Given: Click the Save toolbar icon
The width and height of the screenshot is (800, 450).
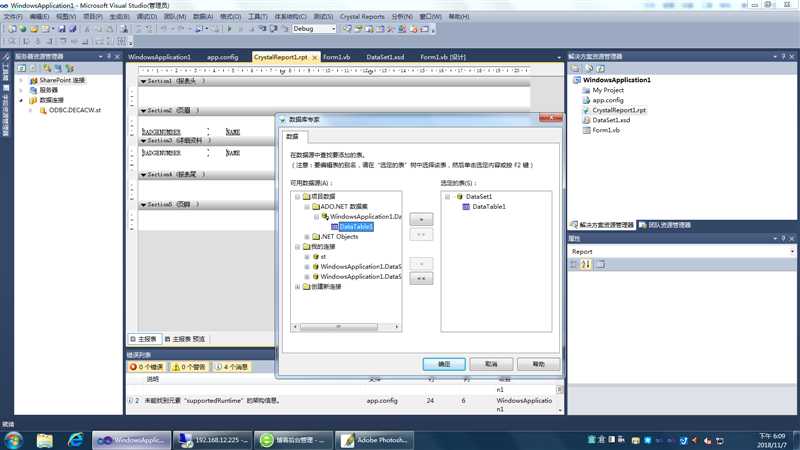Looking at the screenshot, I should pos(62,29).
